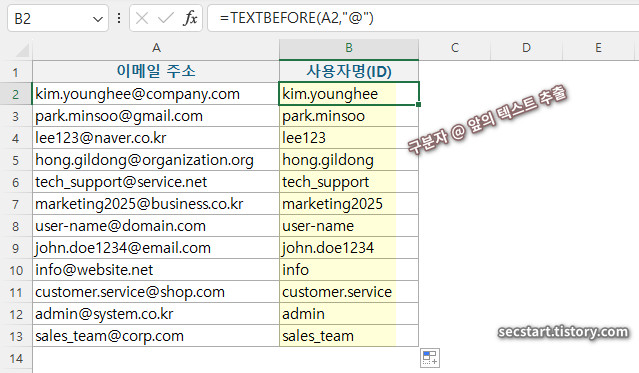
Task: Select cell park.minsoo@gmail.com
Action: click(x=156, y=116)
